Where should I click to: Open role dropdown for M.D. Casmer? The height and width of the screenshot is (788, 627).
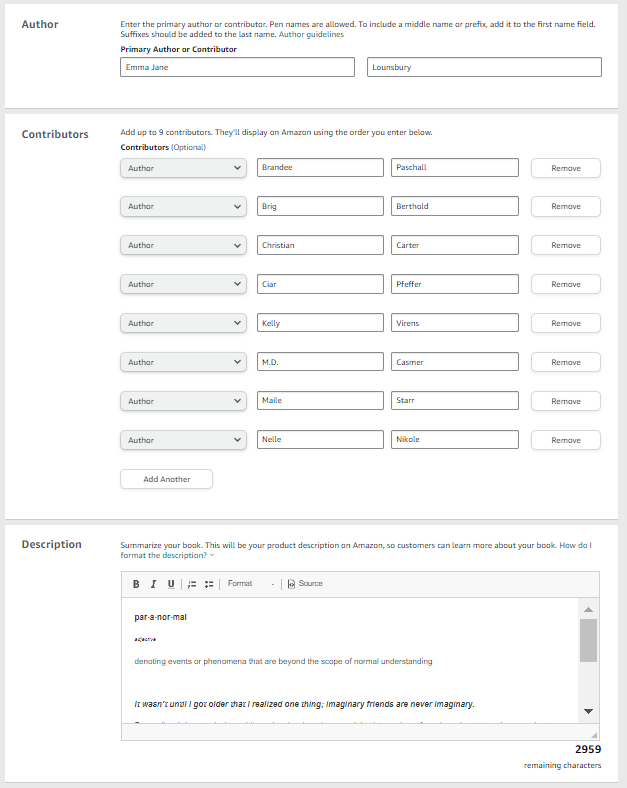tap(183, 362)
